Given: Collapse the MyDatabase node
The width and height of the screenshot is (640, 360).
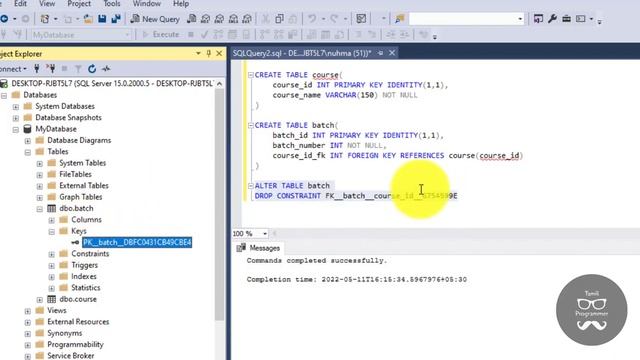Looking at the screenshot, I should click(x=16, y=129).
